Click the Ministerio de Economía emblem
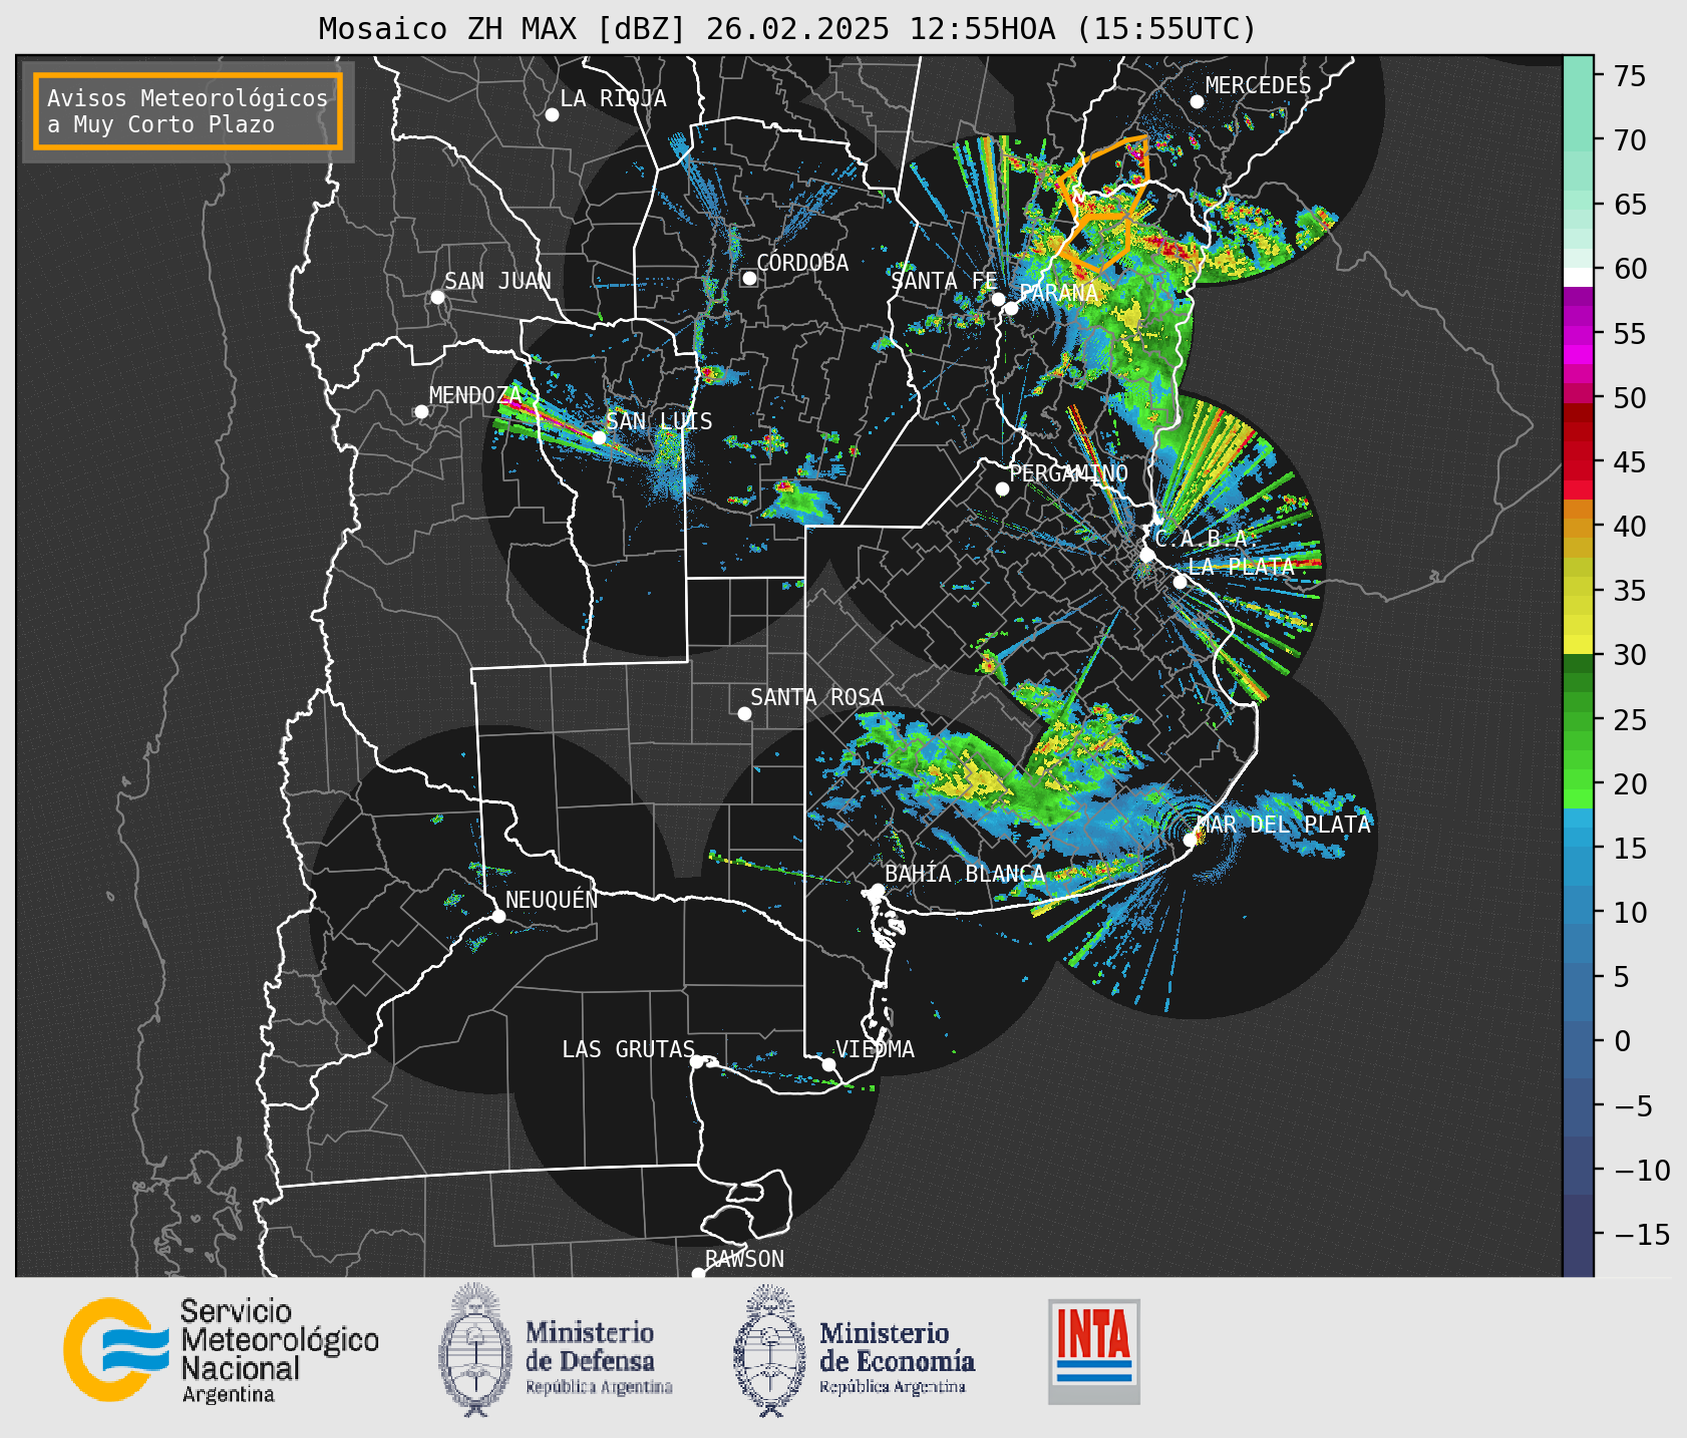Screen dimensions: 1687x1438 (x=768, y=1350)
